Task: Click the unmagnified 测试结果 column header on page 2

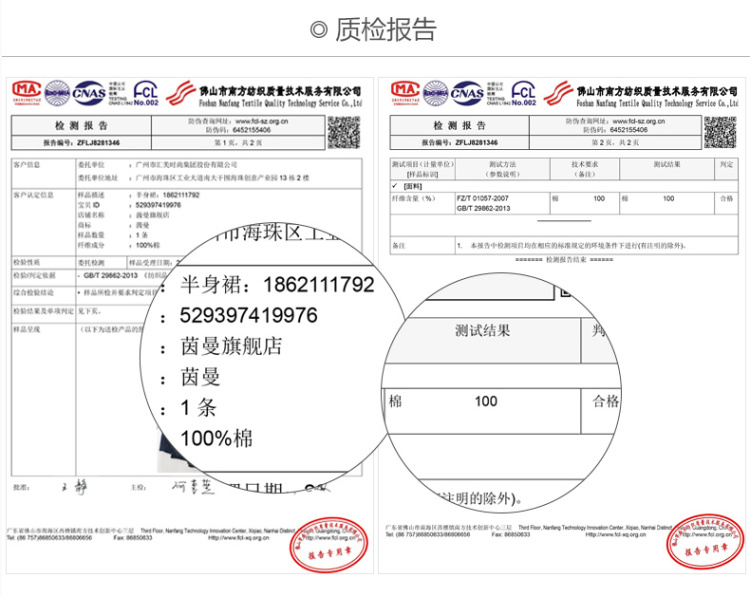Action: click(667, 164)
